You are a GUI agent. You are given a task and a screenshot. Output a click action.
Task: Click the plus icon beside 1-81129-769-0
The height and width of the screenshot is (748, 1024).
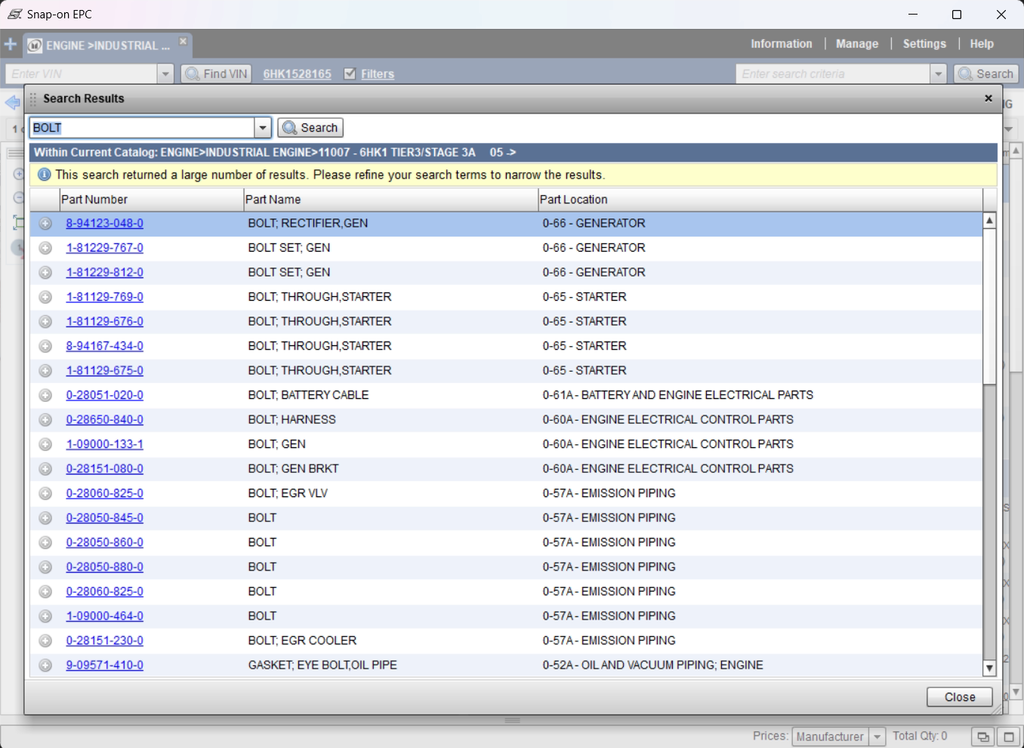[45, 297]
